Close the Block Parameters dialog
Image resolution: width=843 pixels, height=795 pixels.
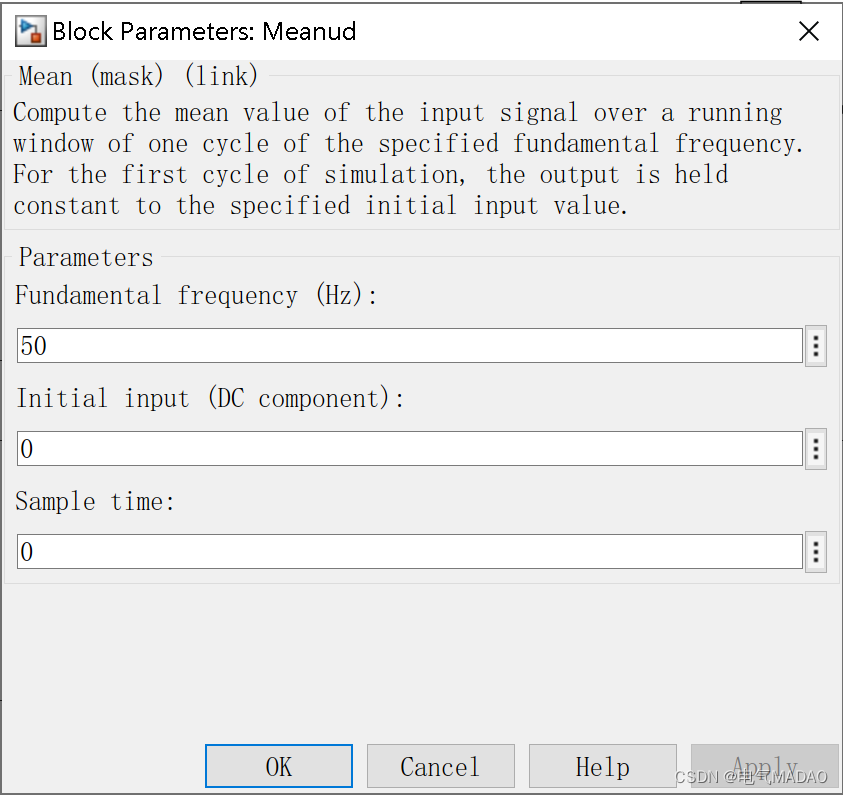coord(808,31)
